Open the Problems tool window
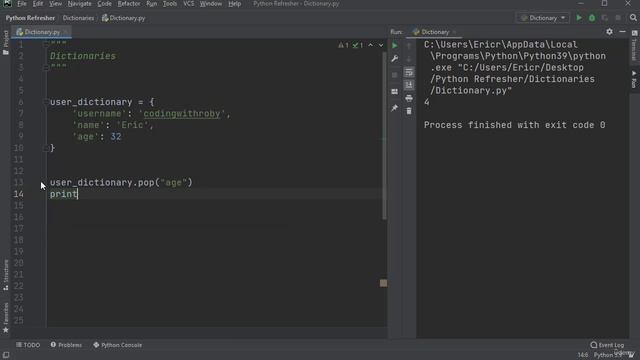 pyautogui.click(x=66, y=345)
